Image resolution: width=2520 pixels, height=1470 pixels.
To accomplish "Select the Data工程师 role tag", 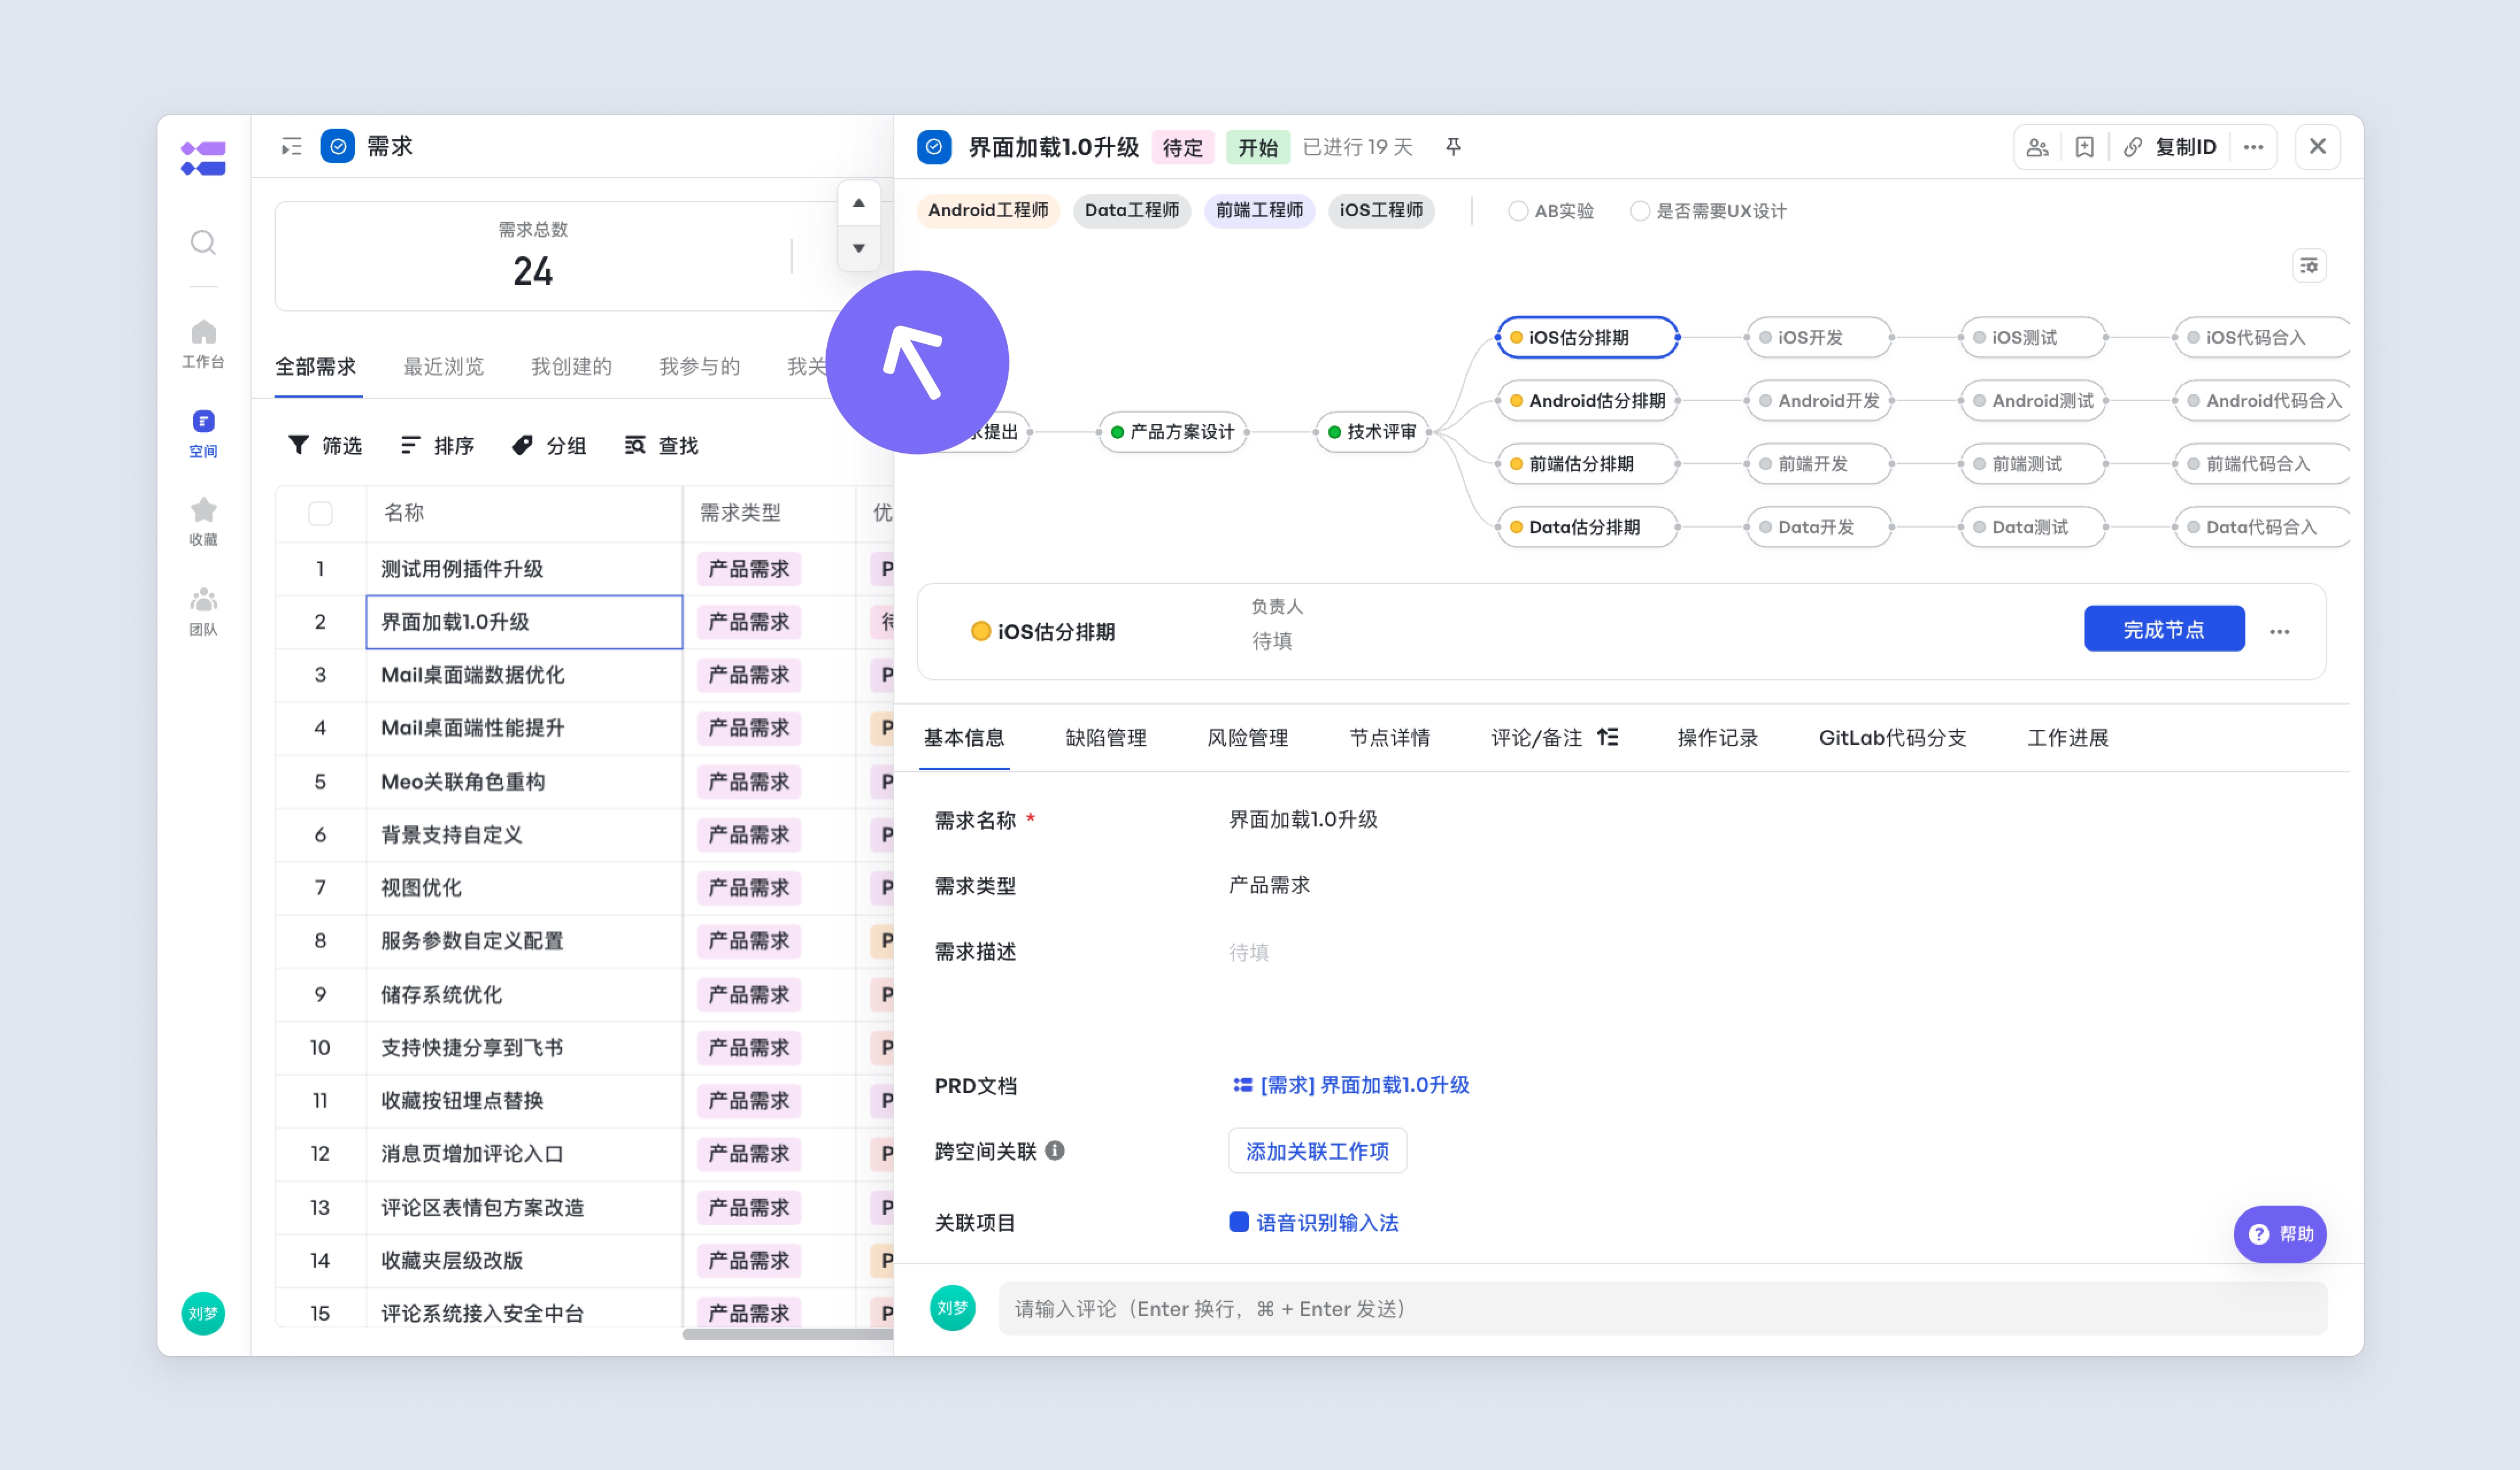I will (1132, 210).
